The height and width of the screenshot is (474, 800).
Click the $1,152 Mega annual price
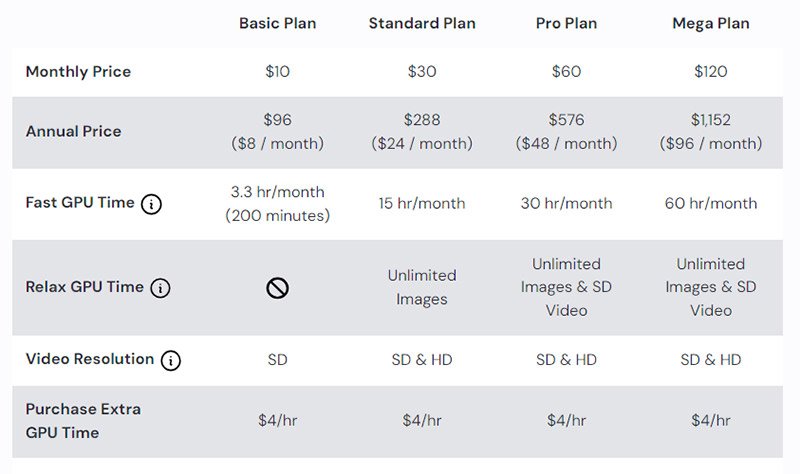tap(710, 120)
